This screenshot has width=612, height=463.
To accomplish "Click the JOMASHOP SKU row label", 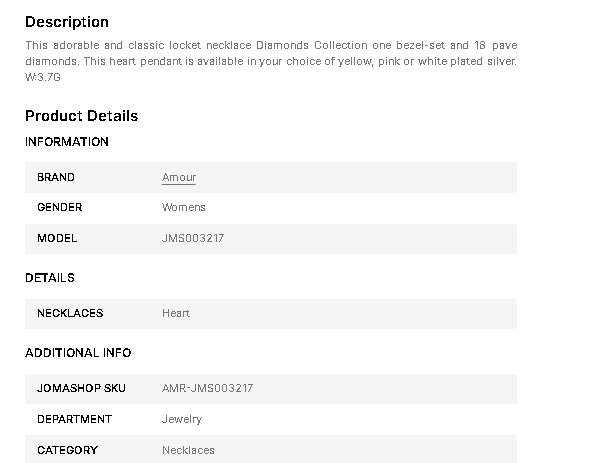I will [81, 388].
